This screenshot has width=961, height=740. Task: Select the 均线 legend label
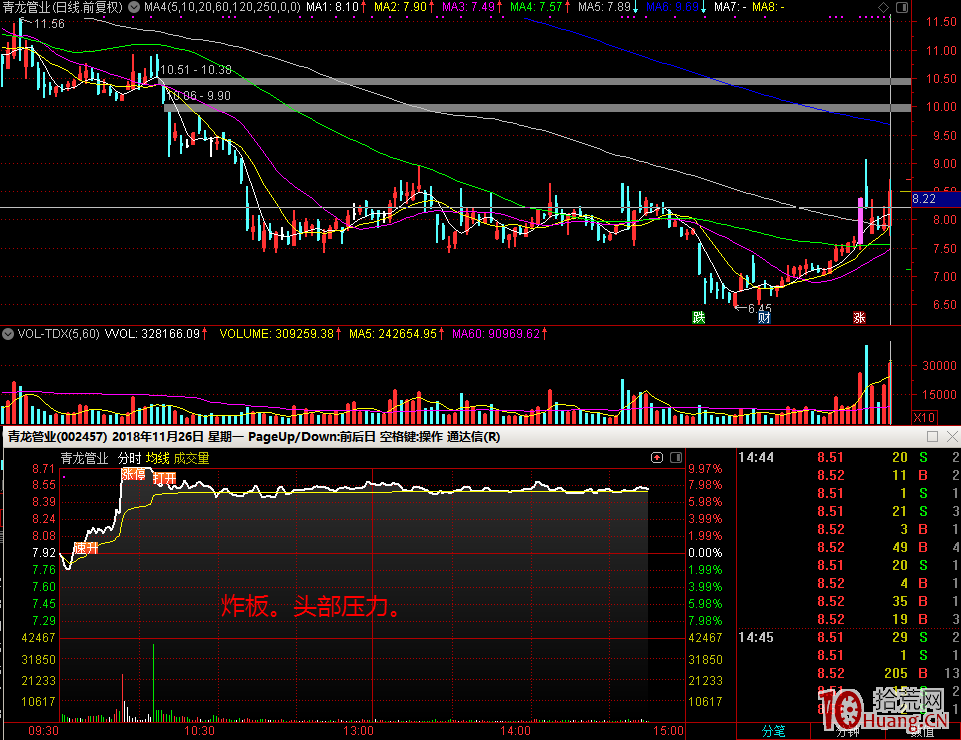pyautogui.click(x=157, y=458)
